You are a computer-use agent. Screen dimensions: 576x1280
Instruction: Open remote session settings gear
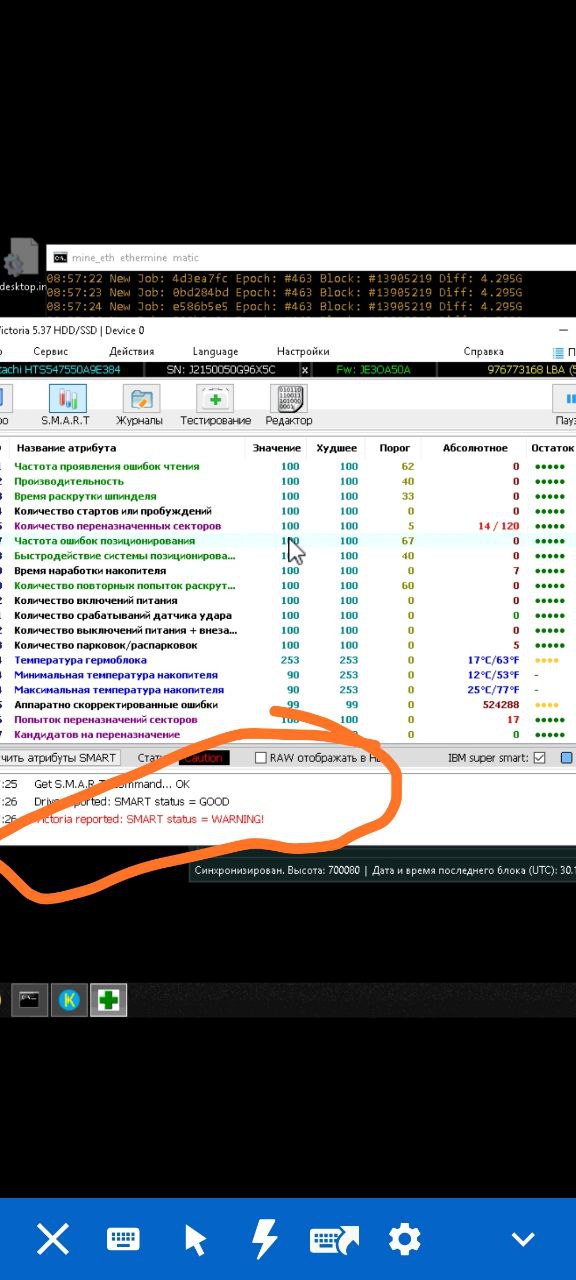coord(404,1240)
